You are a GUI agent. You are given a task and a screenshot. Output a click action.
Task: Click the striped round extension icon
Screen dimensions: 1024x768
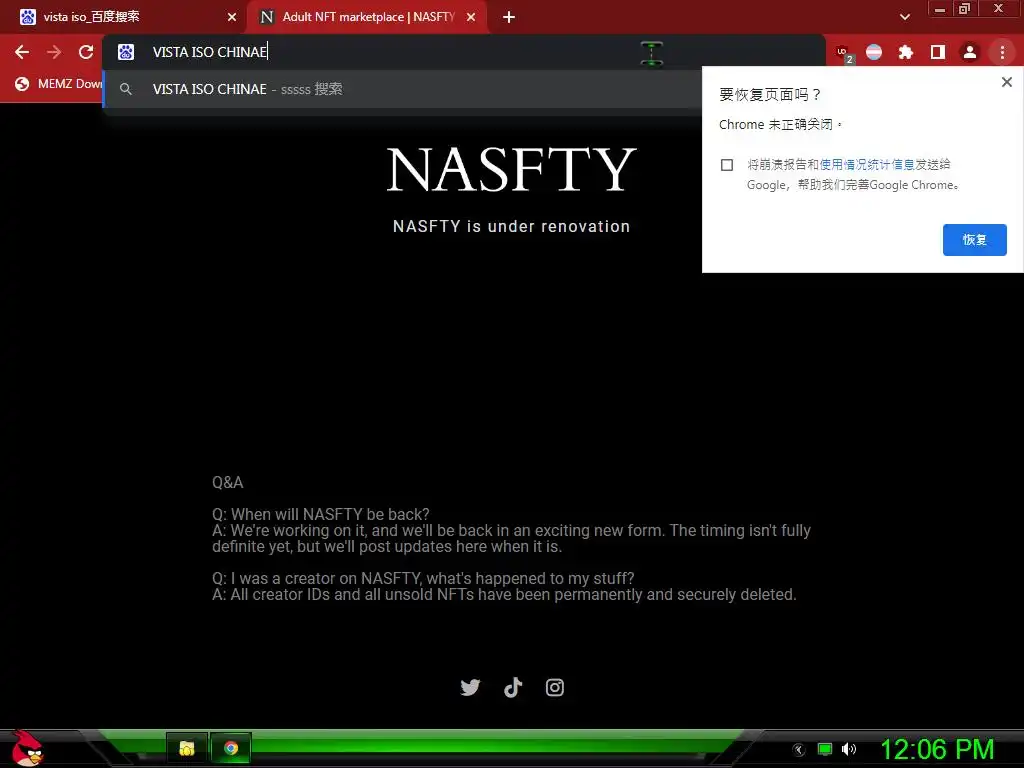874,52
